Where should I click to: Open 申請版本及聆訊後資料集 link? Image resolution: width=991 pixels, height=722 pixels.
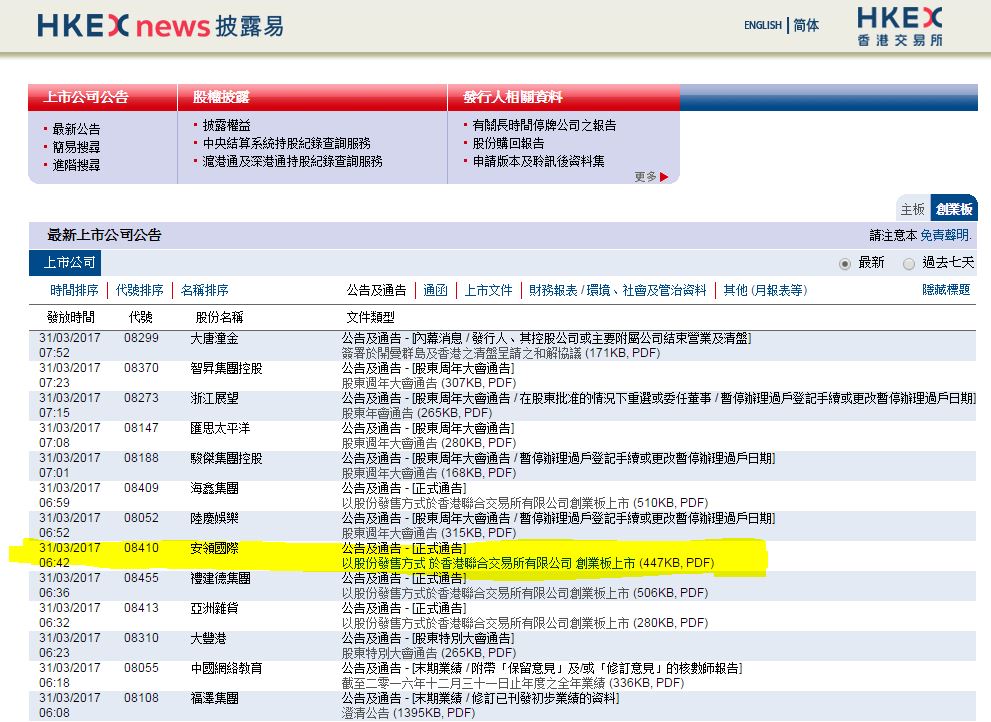pyautogui.click(x=538, y=161)
